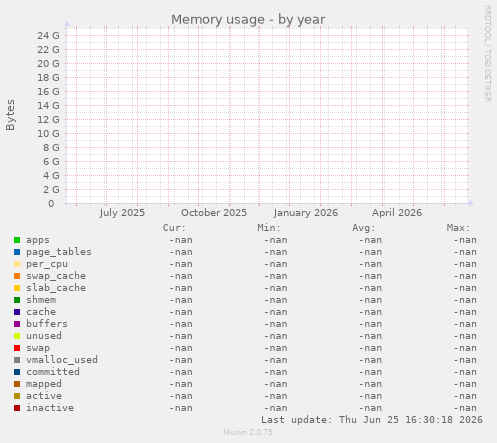Click the 'Max:' column header
497x443 pixels.
pos(458,228)
